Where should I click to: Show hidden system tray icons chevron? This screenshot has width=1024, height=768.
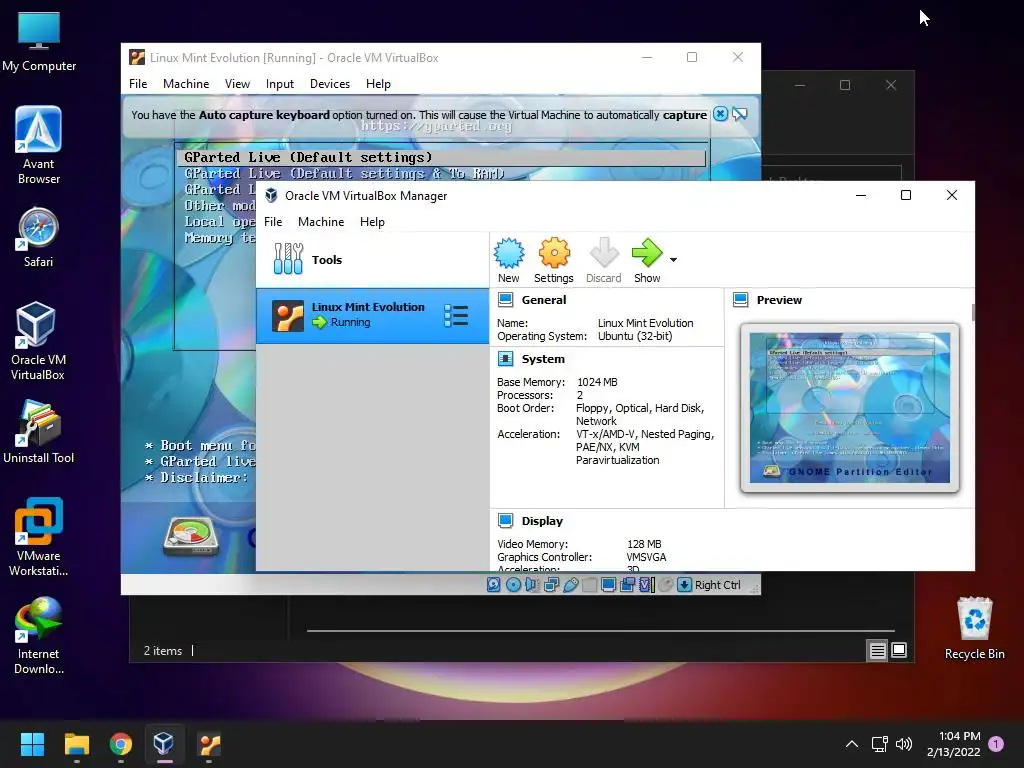pos(852,744)
